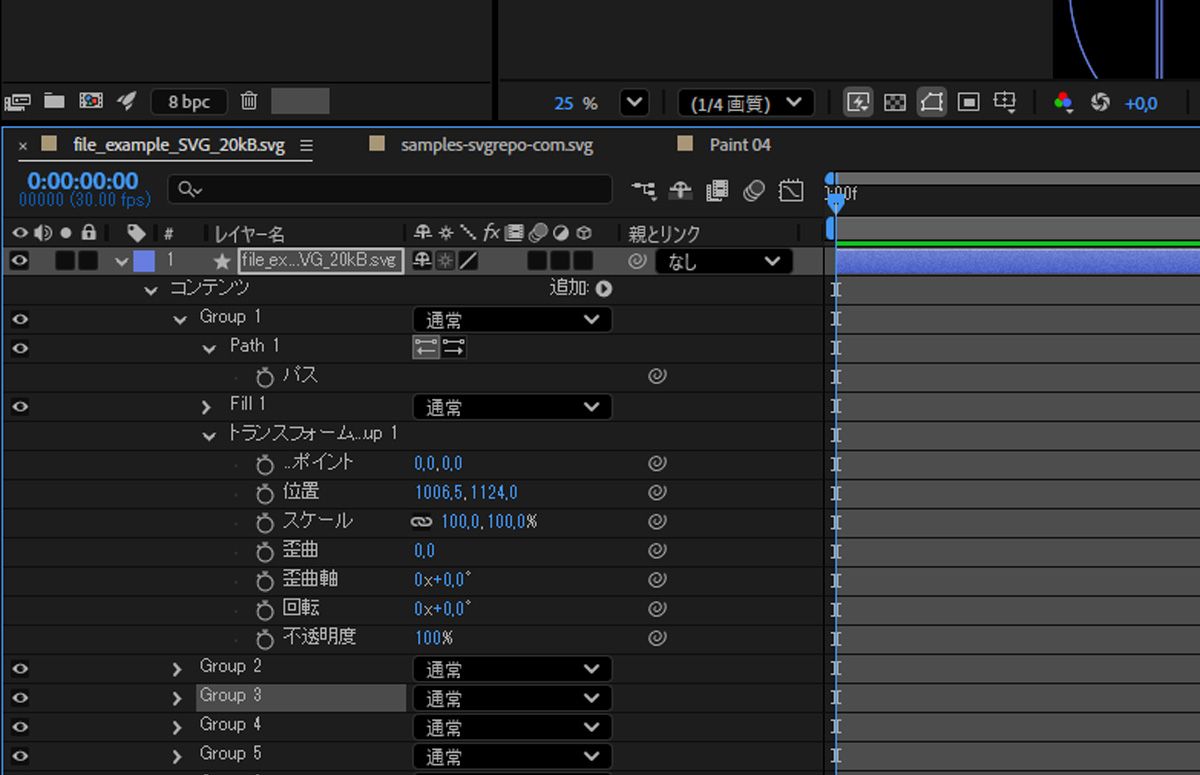Toggle Fast Previews icon in viewer
The width and height of the screenshot is (1200, 775).
858,102
